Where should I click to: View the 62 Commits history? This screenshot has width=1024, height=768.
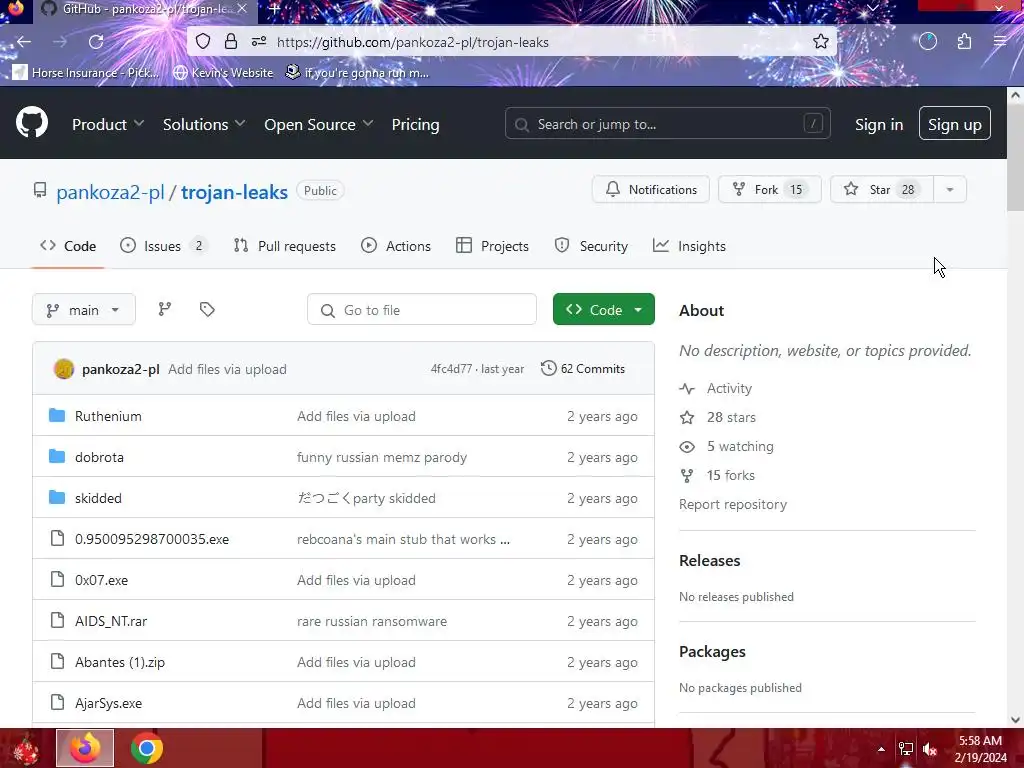[x=583, y=368]
